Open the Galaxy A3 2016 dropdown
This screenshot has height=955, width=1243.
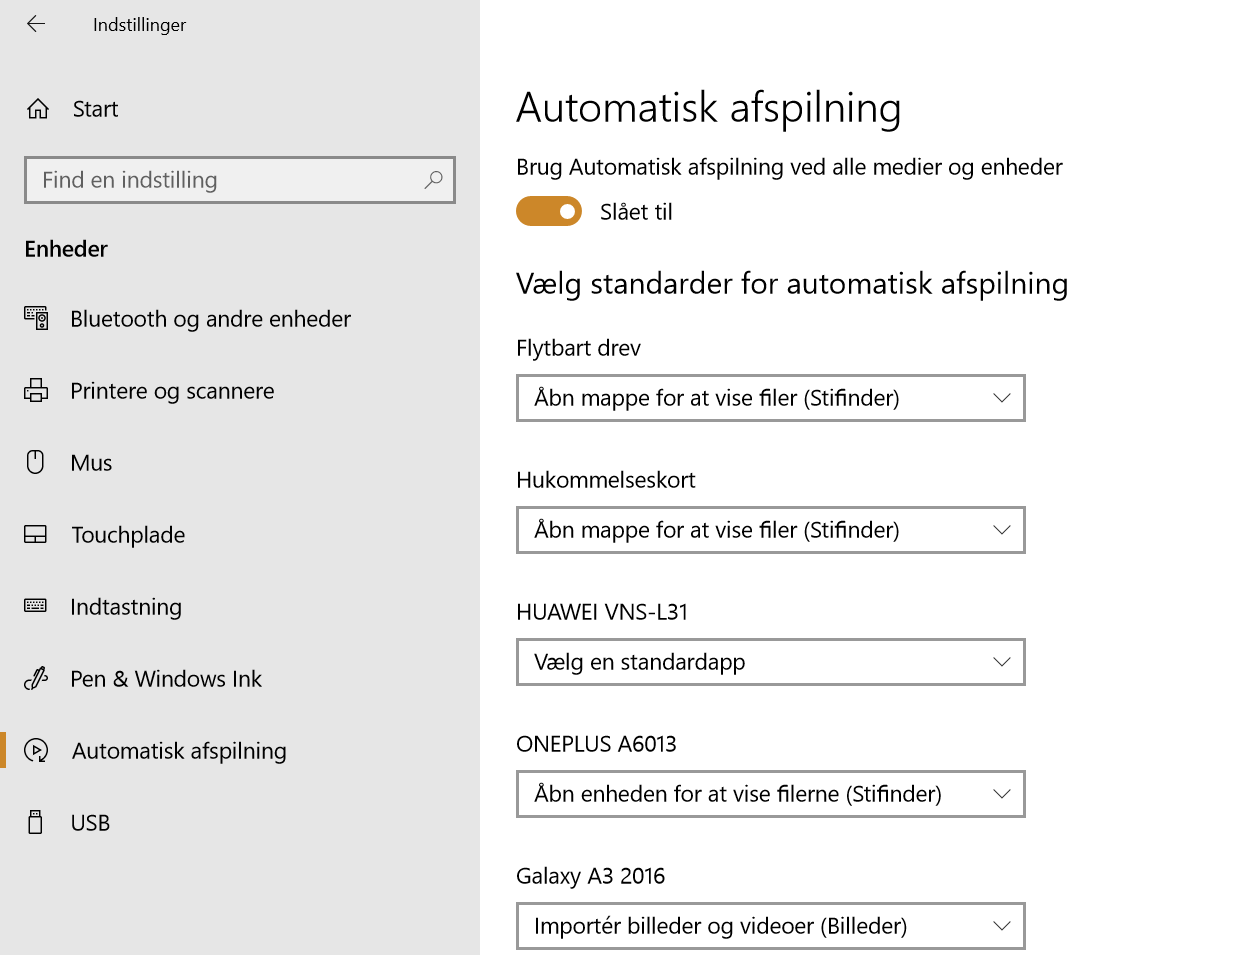pos(770,926)
